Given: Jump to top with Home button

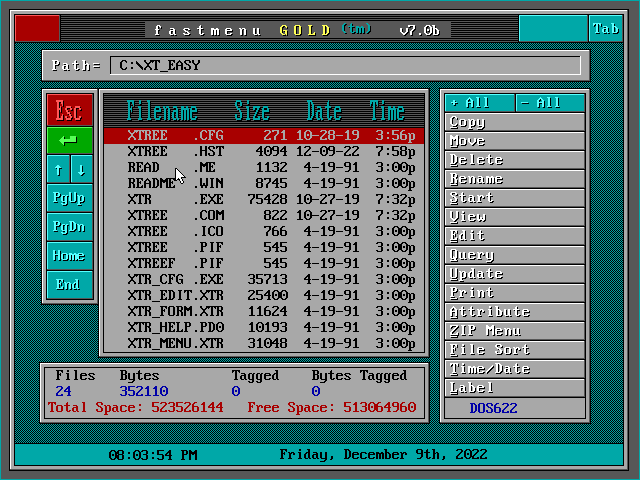Looking at the screenshot, I should tap(70, 256).
